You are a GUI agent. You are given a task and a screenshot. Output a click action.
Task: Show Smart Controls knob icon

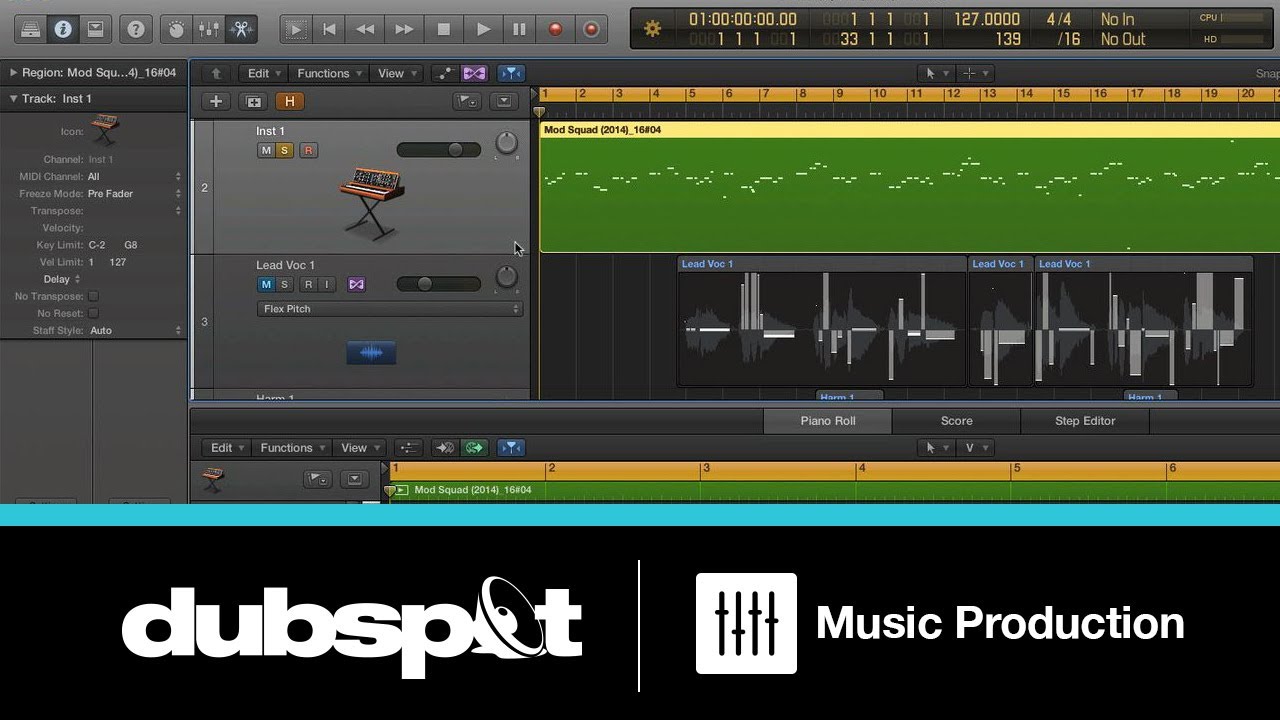pyautogui.click(x=176, y=29)
